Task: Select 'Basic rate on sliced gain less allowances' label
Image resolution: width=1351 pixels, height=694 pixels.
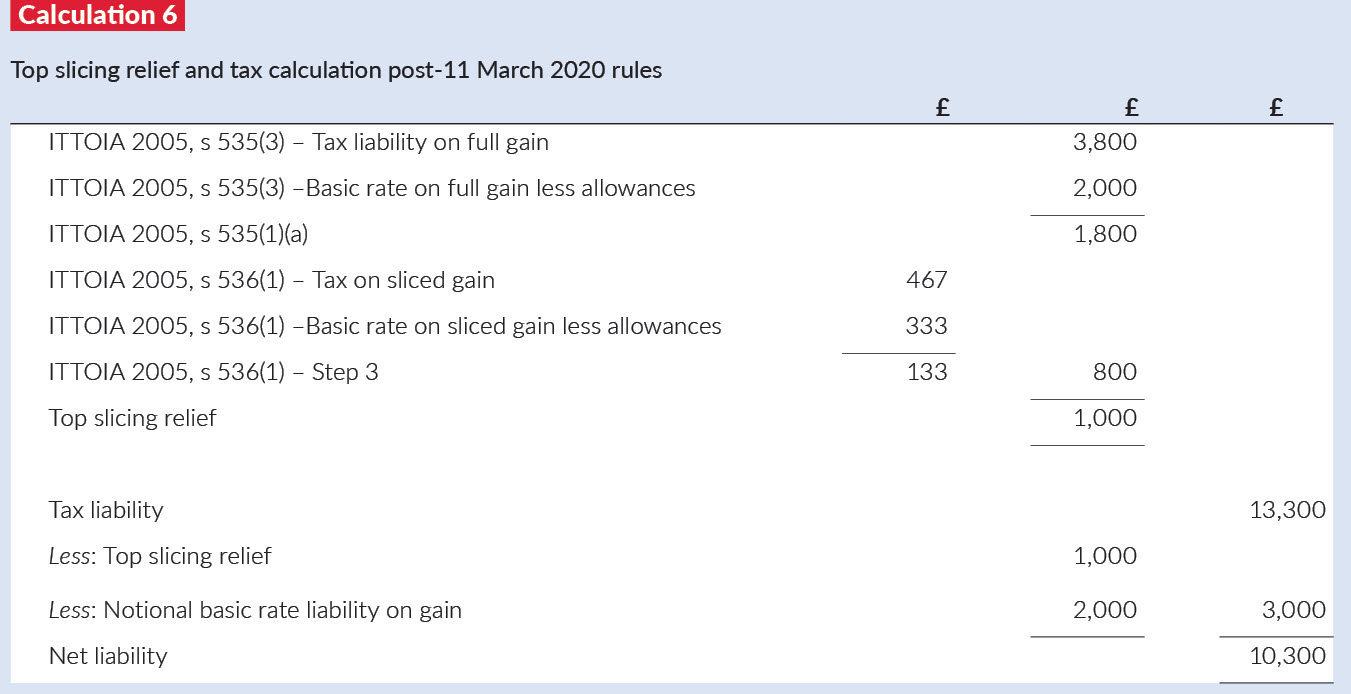Action: tap(385, 326)
